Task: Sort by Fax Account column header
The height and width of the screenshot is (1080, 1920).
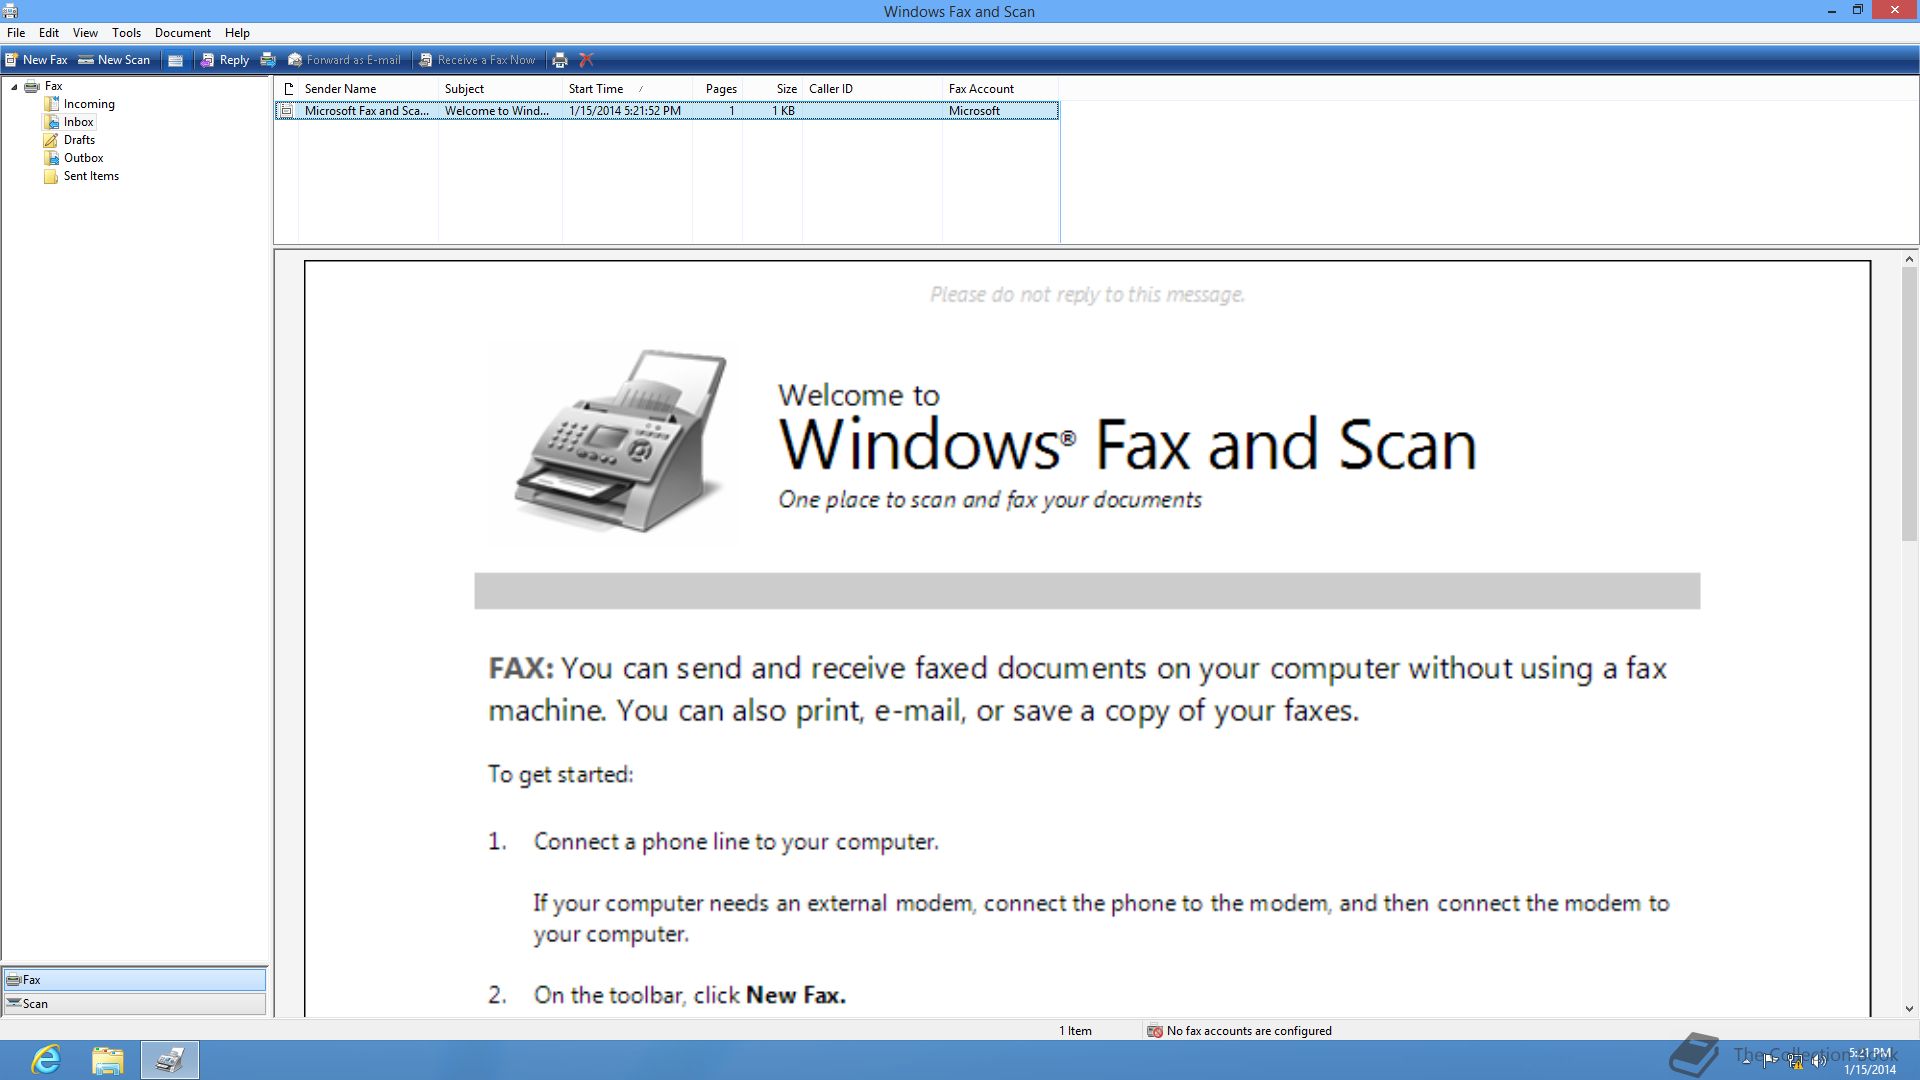Action: pyautogui.click(x=1000, y=89)
